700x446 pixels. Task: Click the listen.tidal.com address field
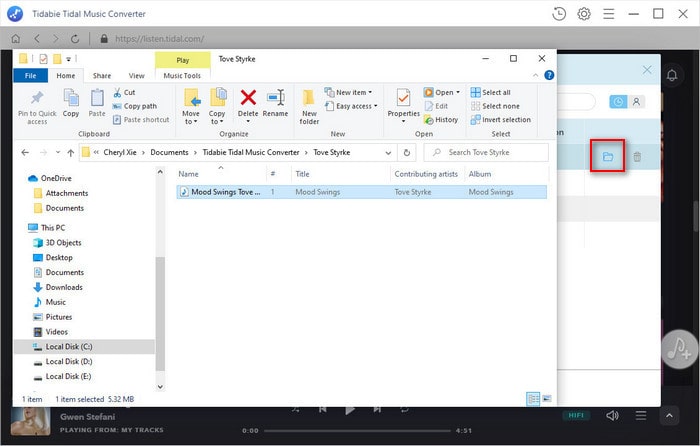tap(159, 39)
